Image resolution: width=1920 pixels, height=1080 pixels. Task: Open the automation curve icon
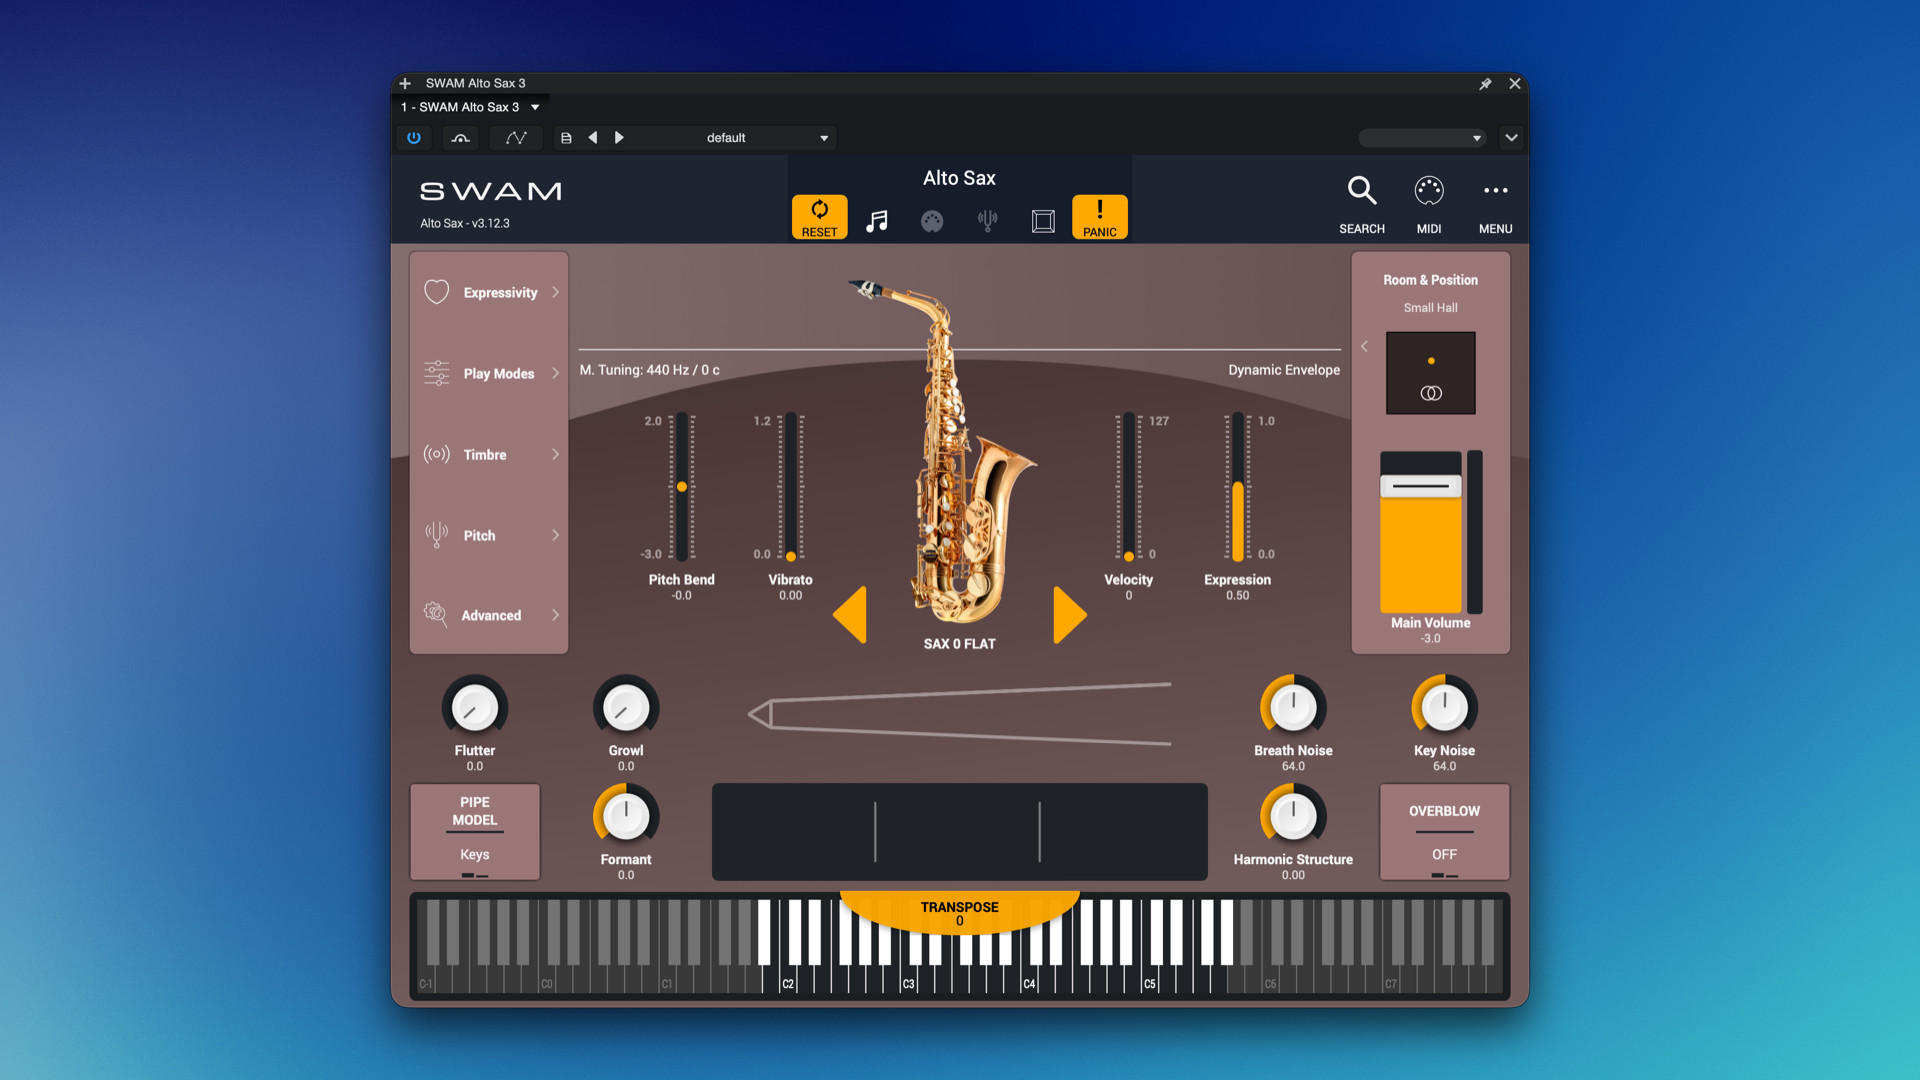click(x=516, y=138)
